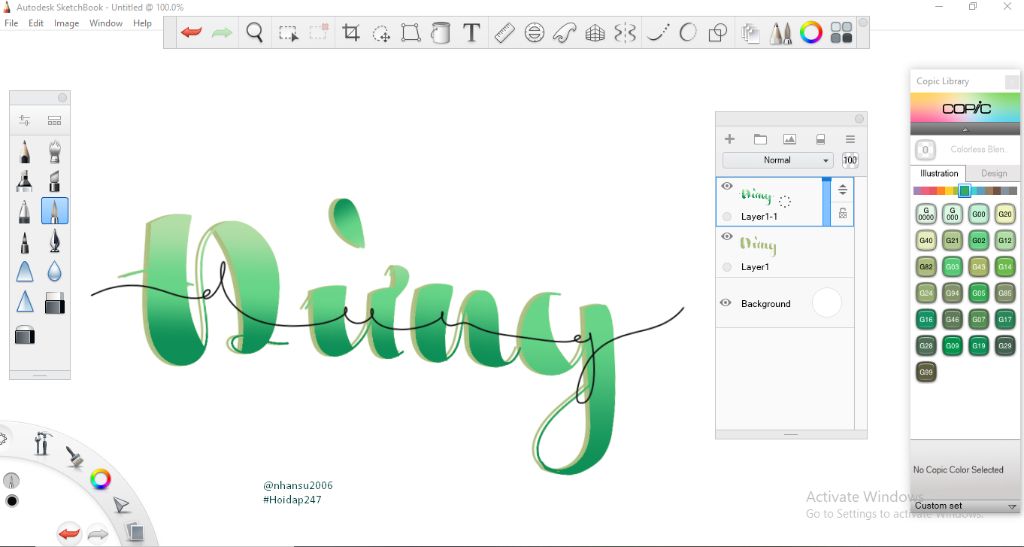
Task: Select the Colorless Blender marker
Action: point(925,149)
